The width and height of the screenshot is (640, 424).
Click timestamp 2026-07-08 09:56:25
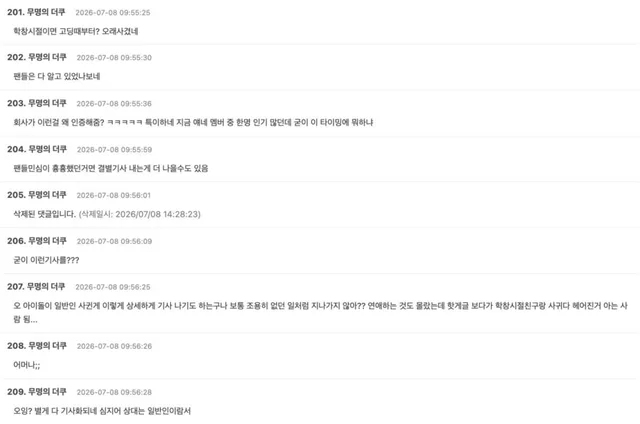113,287
